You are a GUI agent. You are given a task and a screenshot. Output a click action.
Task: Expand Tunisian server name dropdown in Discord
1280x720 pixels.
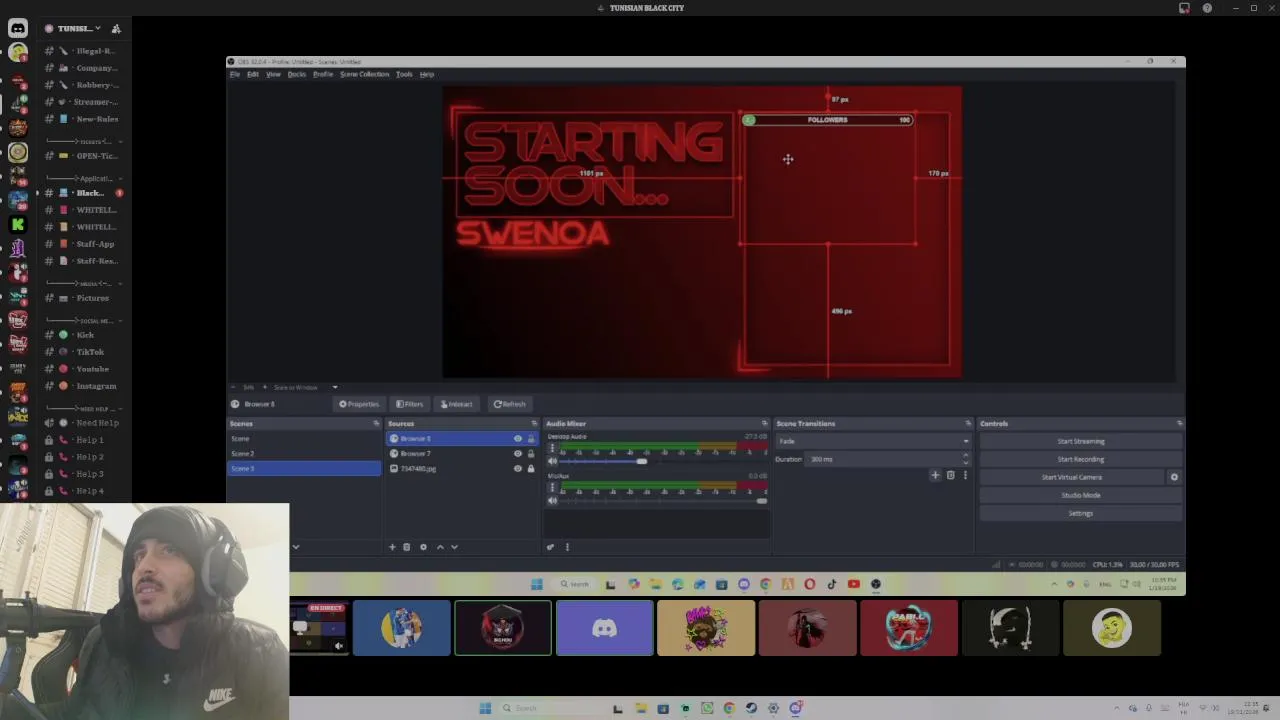[97, 28]
